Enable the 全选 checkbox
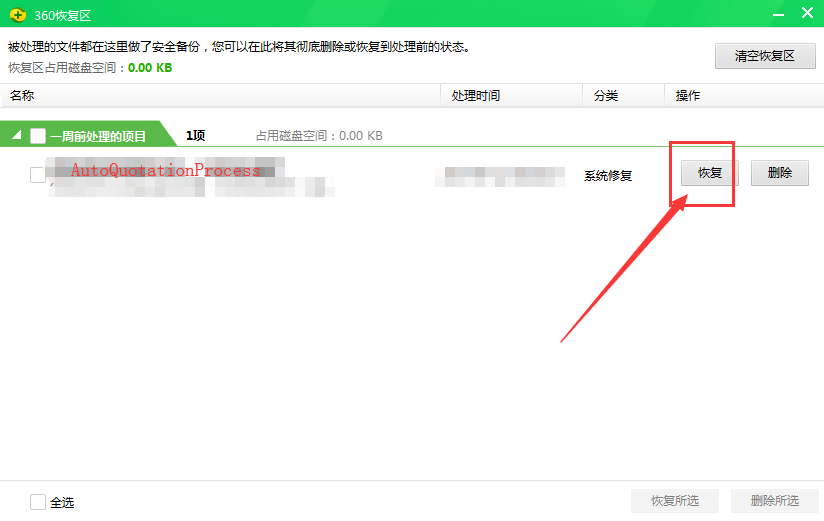824x521 pixels. pos(38,502)
